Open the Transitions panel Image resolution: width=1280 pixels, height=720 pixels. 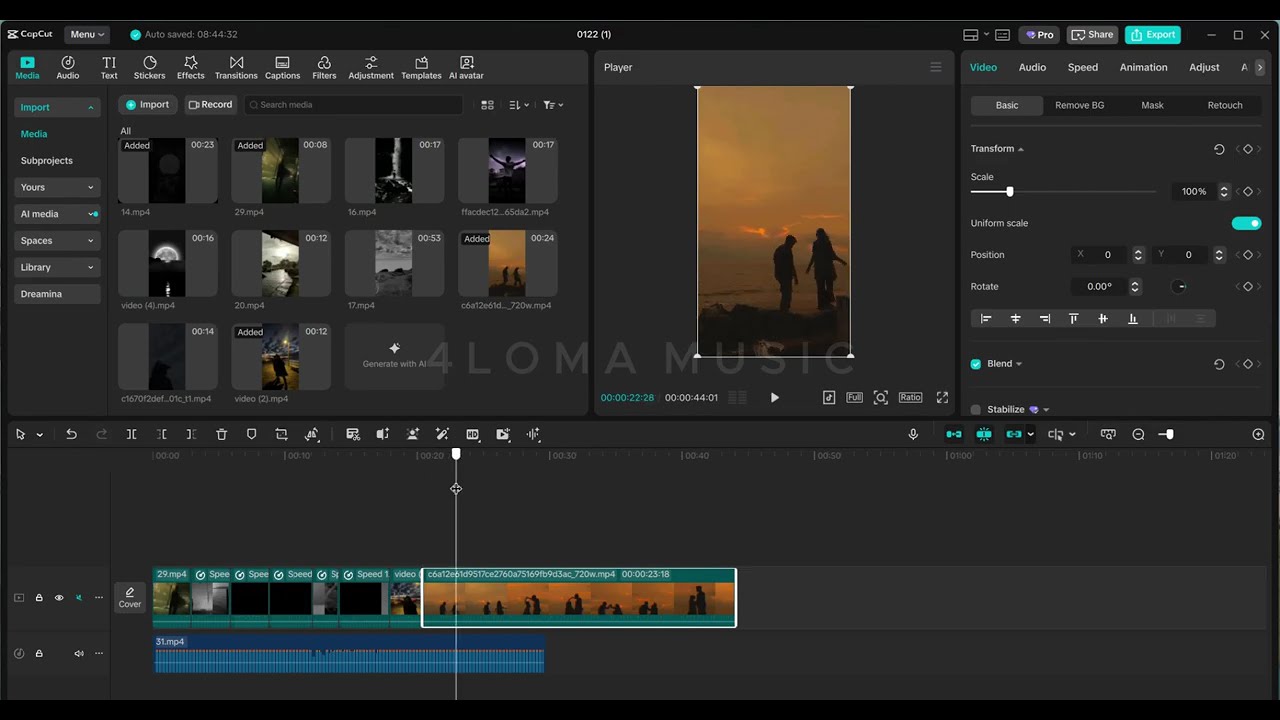tap(236, 68)
